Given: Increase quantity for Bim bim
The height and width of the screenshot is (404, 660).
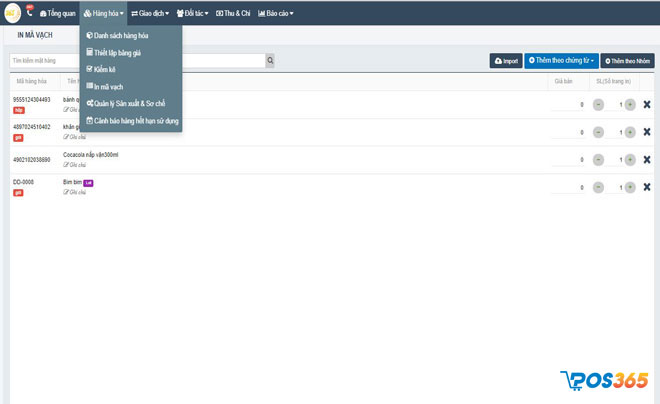Looking at the screenshot, I should click(x=630, y=187).
